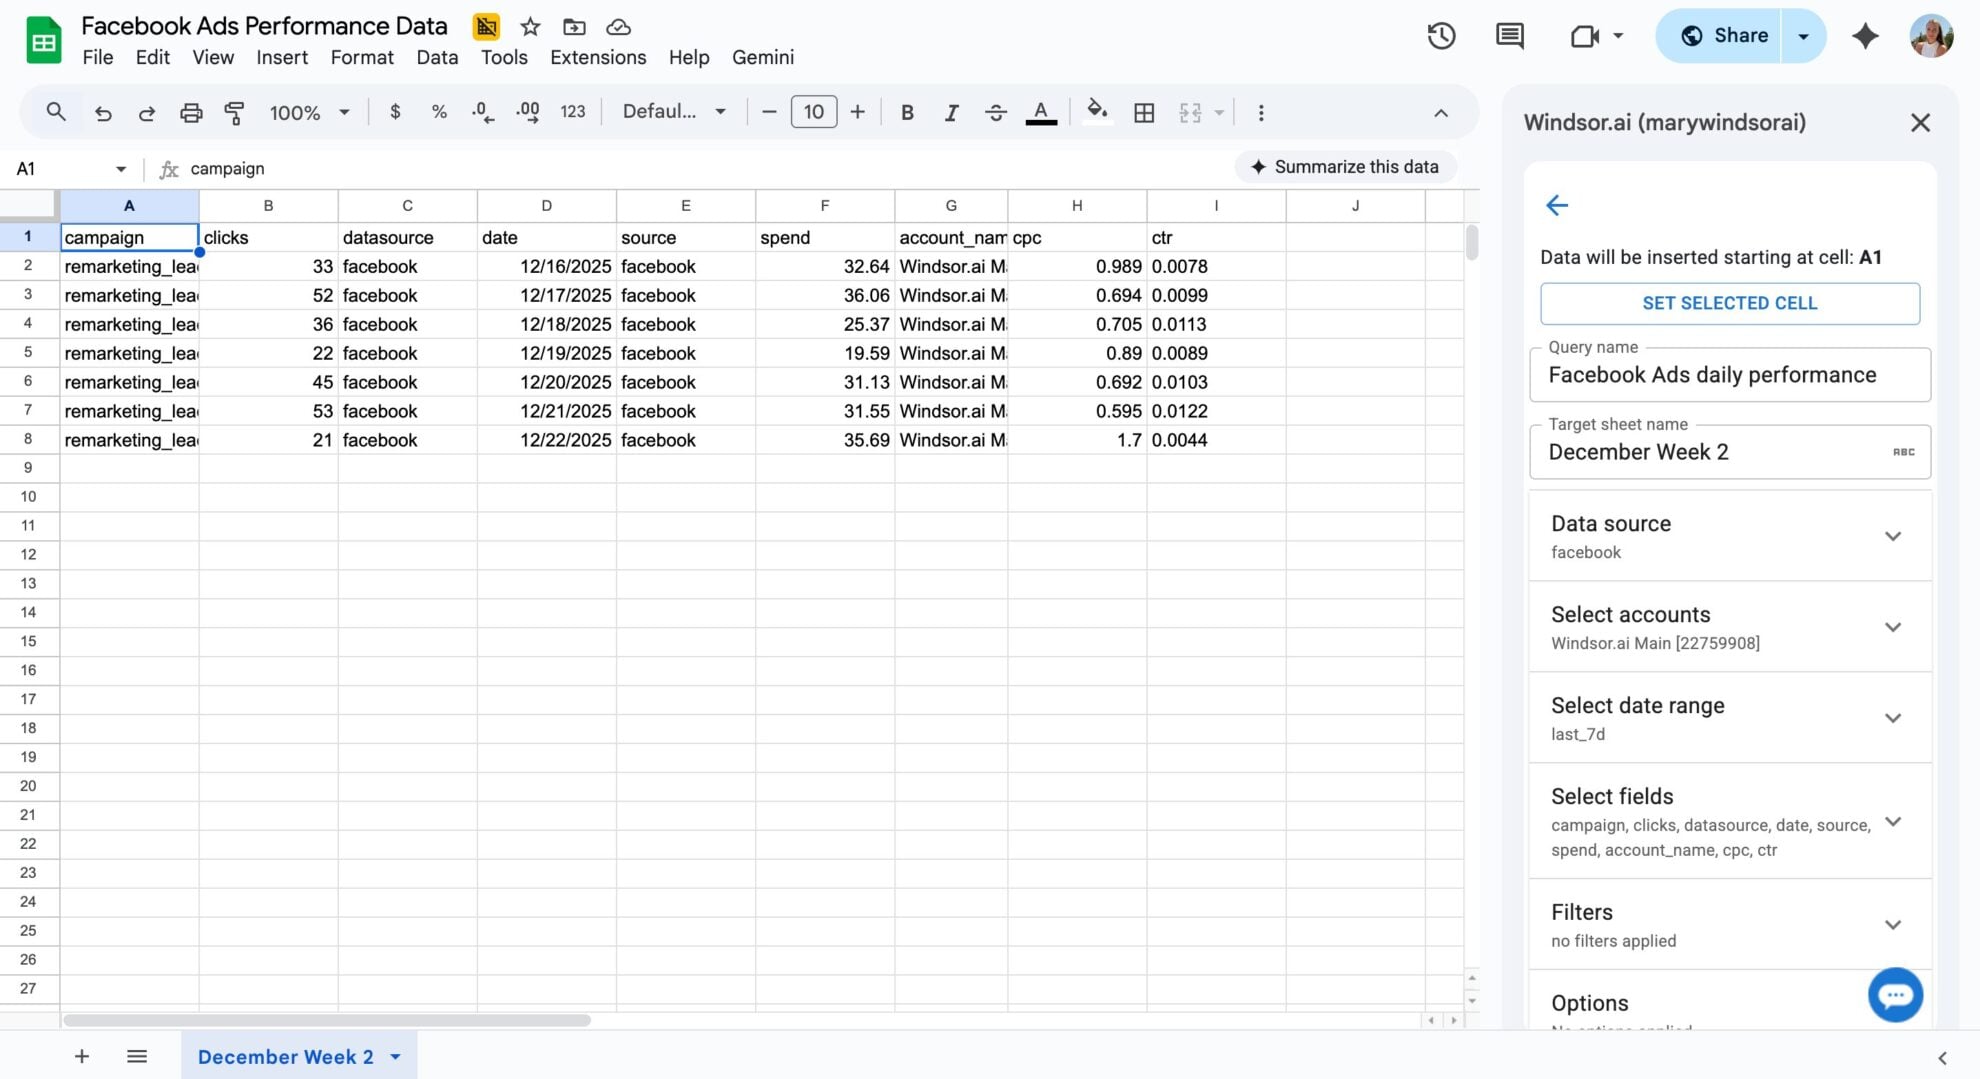Viewport: 1980px width, 1079px height.
Task: Toggle bold formatting
Action: [906, 112]
